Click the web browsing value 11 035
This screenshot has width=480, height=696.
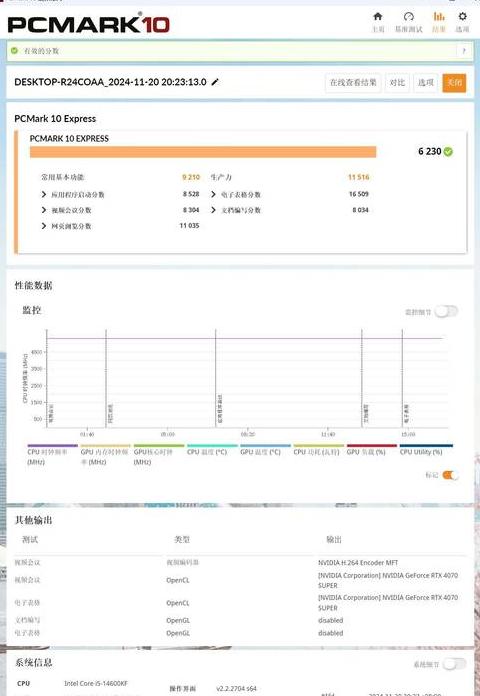189,225
